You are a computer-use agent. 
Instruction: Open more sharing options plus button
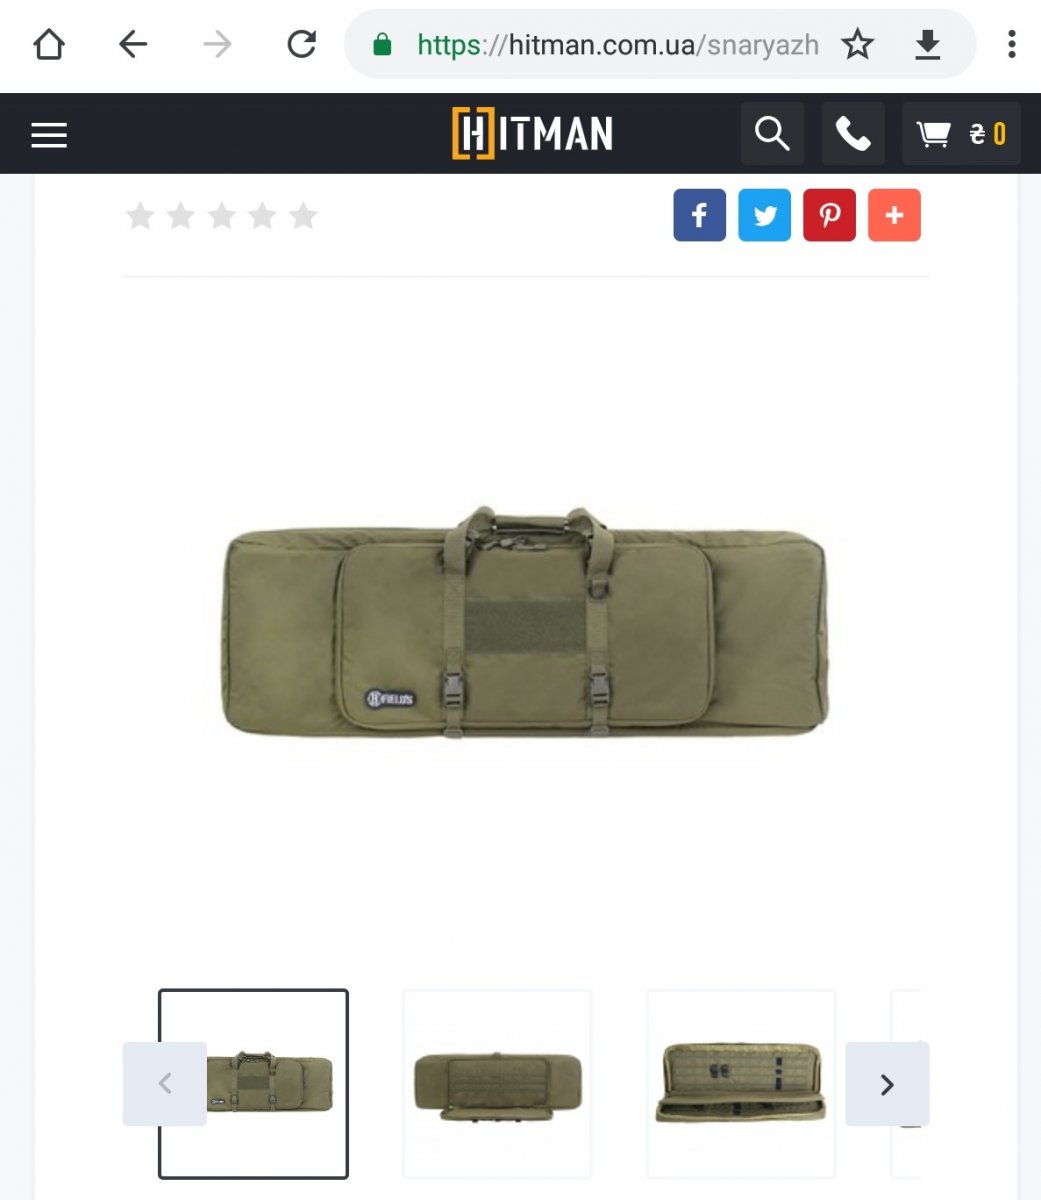click(894, 215)
